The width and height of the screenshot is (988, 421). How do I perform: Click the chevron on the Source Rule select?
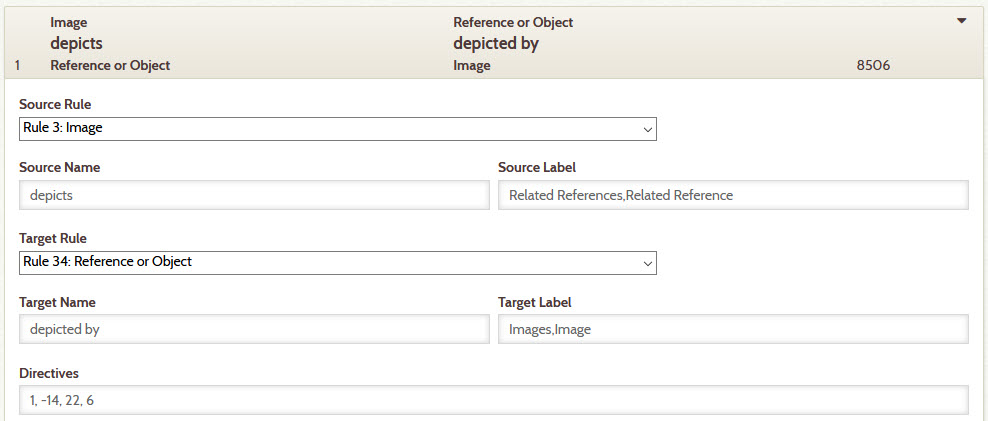click(646, 129)
